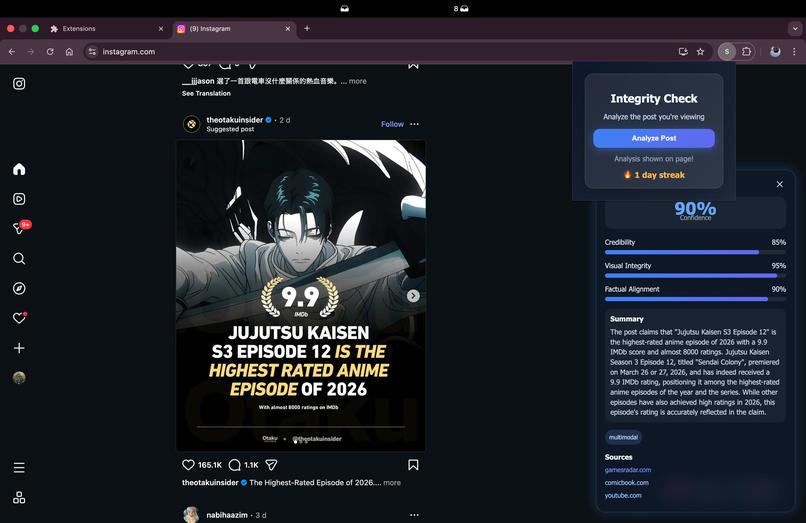
Task: Click browser back arrow
Action: point(12,51)
